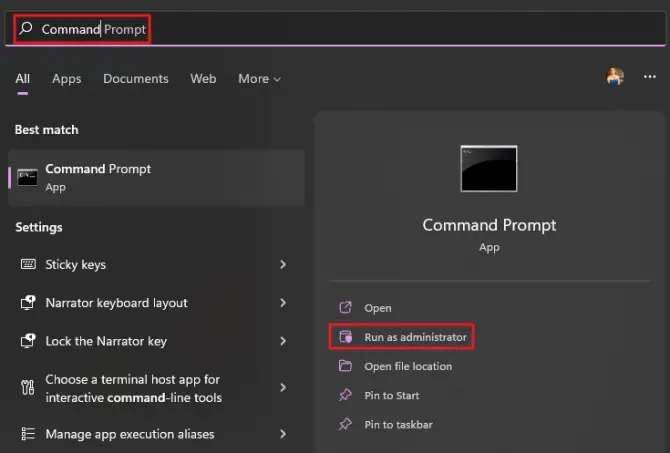
Task: Click Lock the Narrator key icon
Action: click(28, 341)
